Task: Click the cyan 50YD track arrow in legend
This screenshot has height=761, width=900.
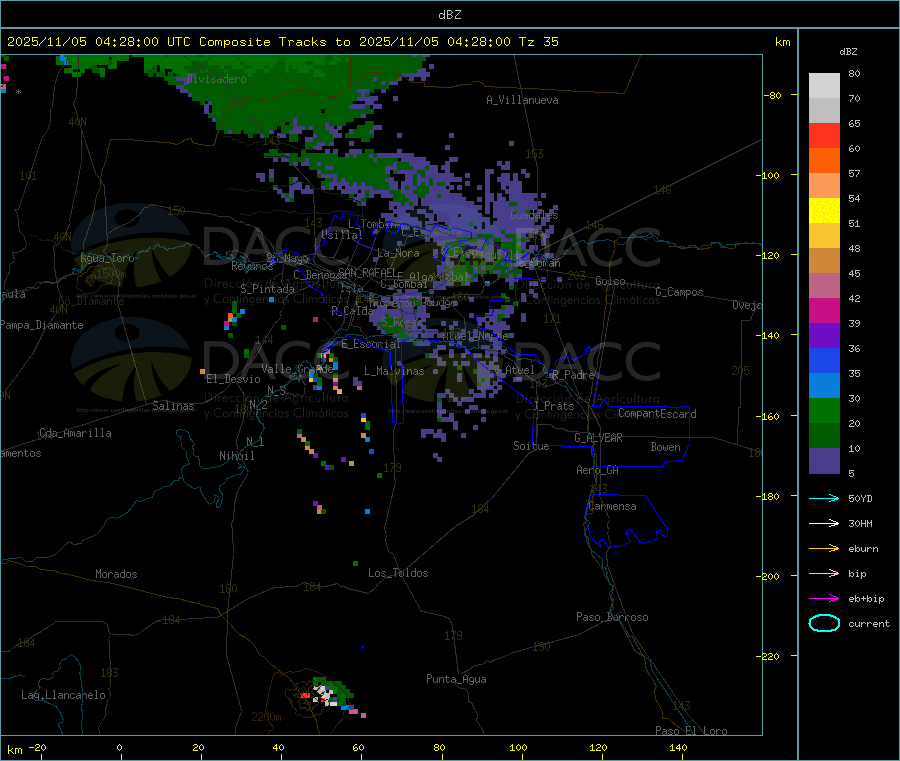Action: click(824, 498)
